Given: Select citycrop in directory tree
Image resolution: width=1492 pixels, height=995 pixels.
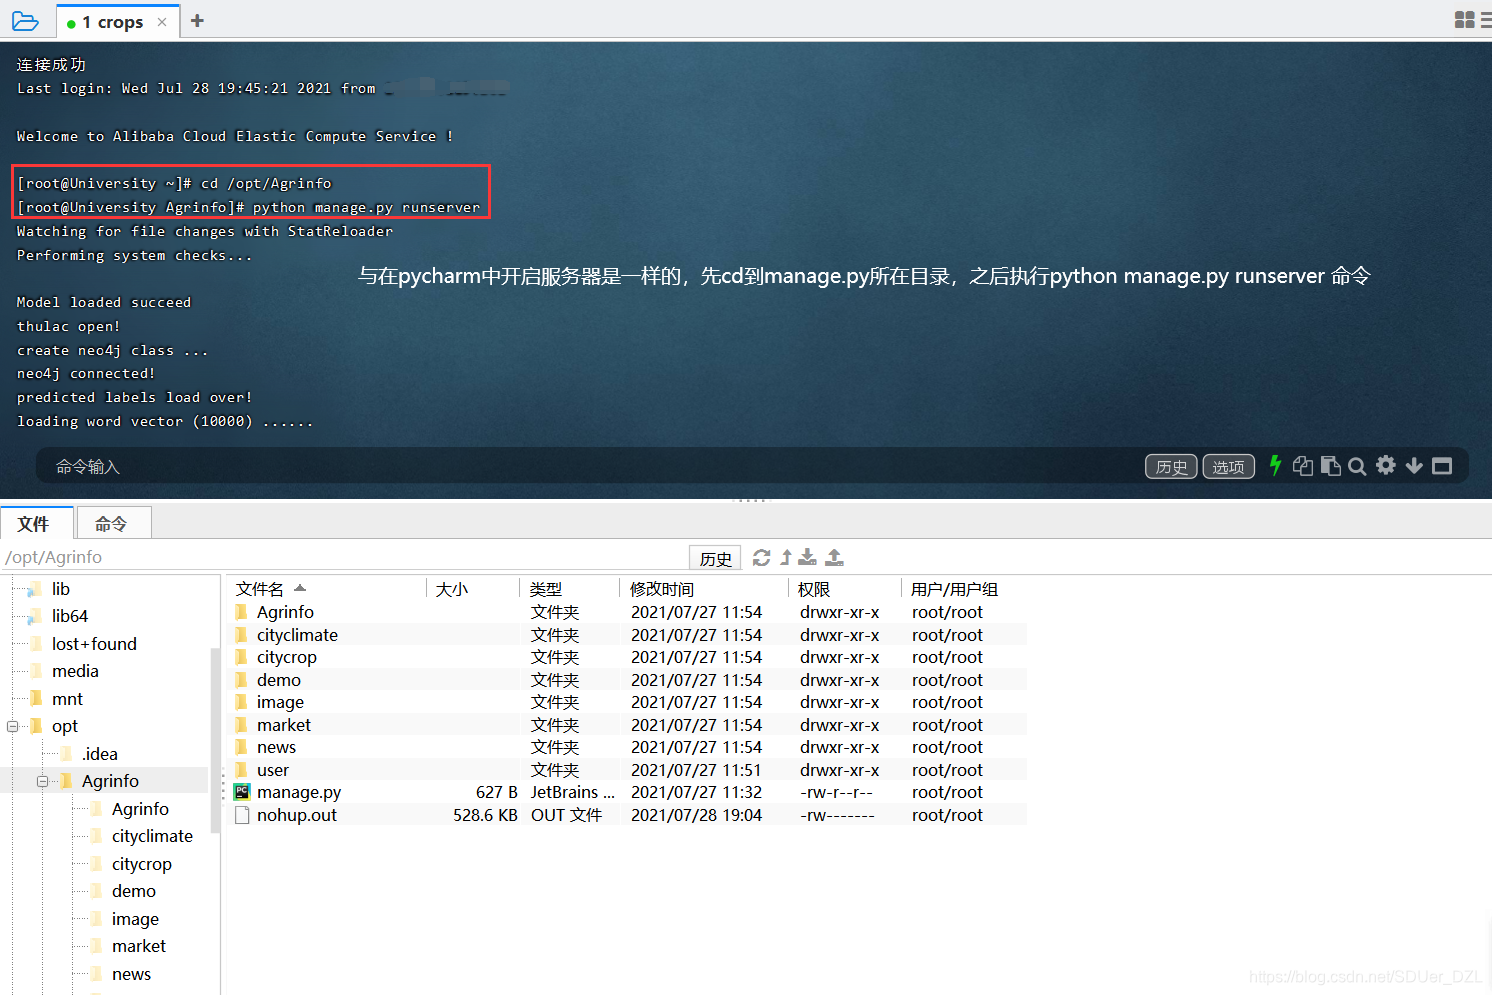Looking at the screenshot, I should 142,864.
